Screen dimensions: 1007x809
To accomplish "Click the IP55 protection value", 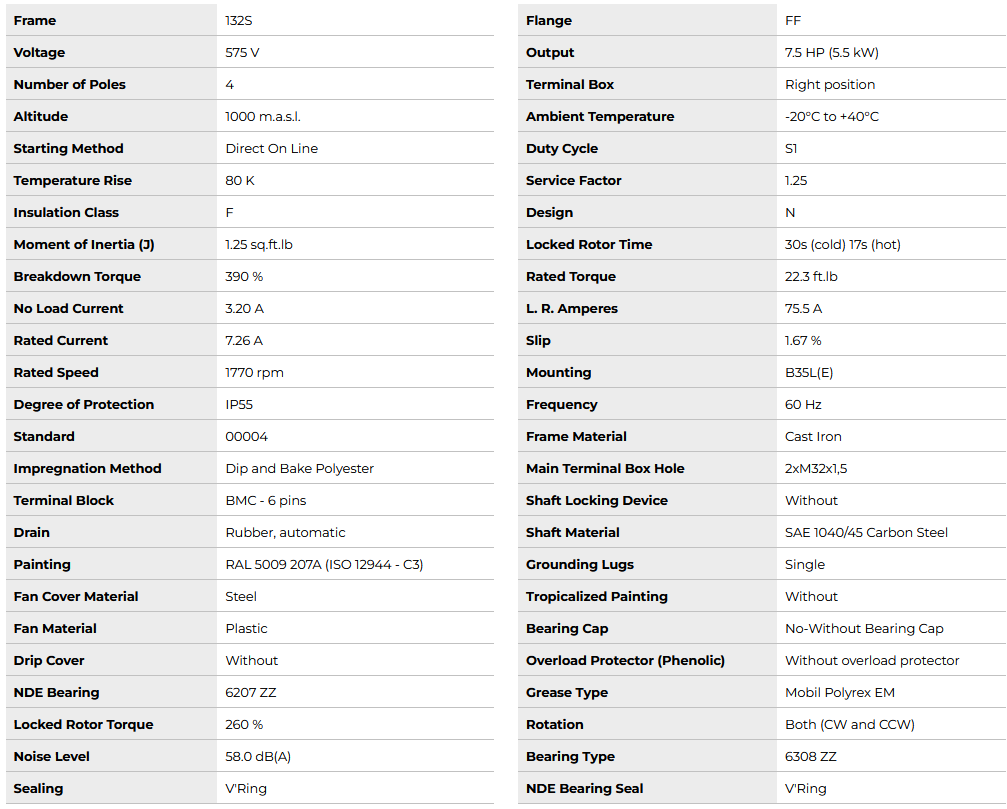I will click(x=240, y=405).
